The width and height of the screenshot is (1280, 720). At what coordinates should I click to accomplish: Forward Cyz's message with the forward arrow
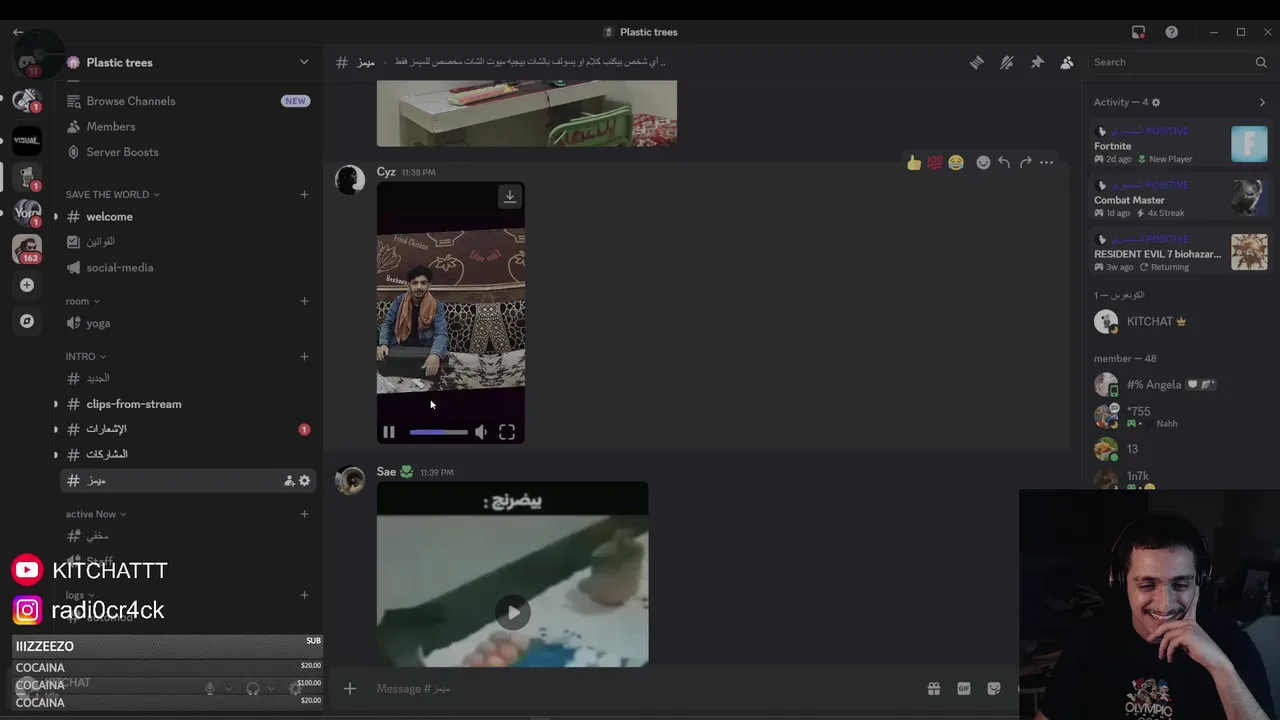pyautogui.click(x=1025, y=162)
